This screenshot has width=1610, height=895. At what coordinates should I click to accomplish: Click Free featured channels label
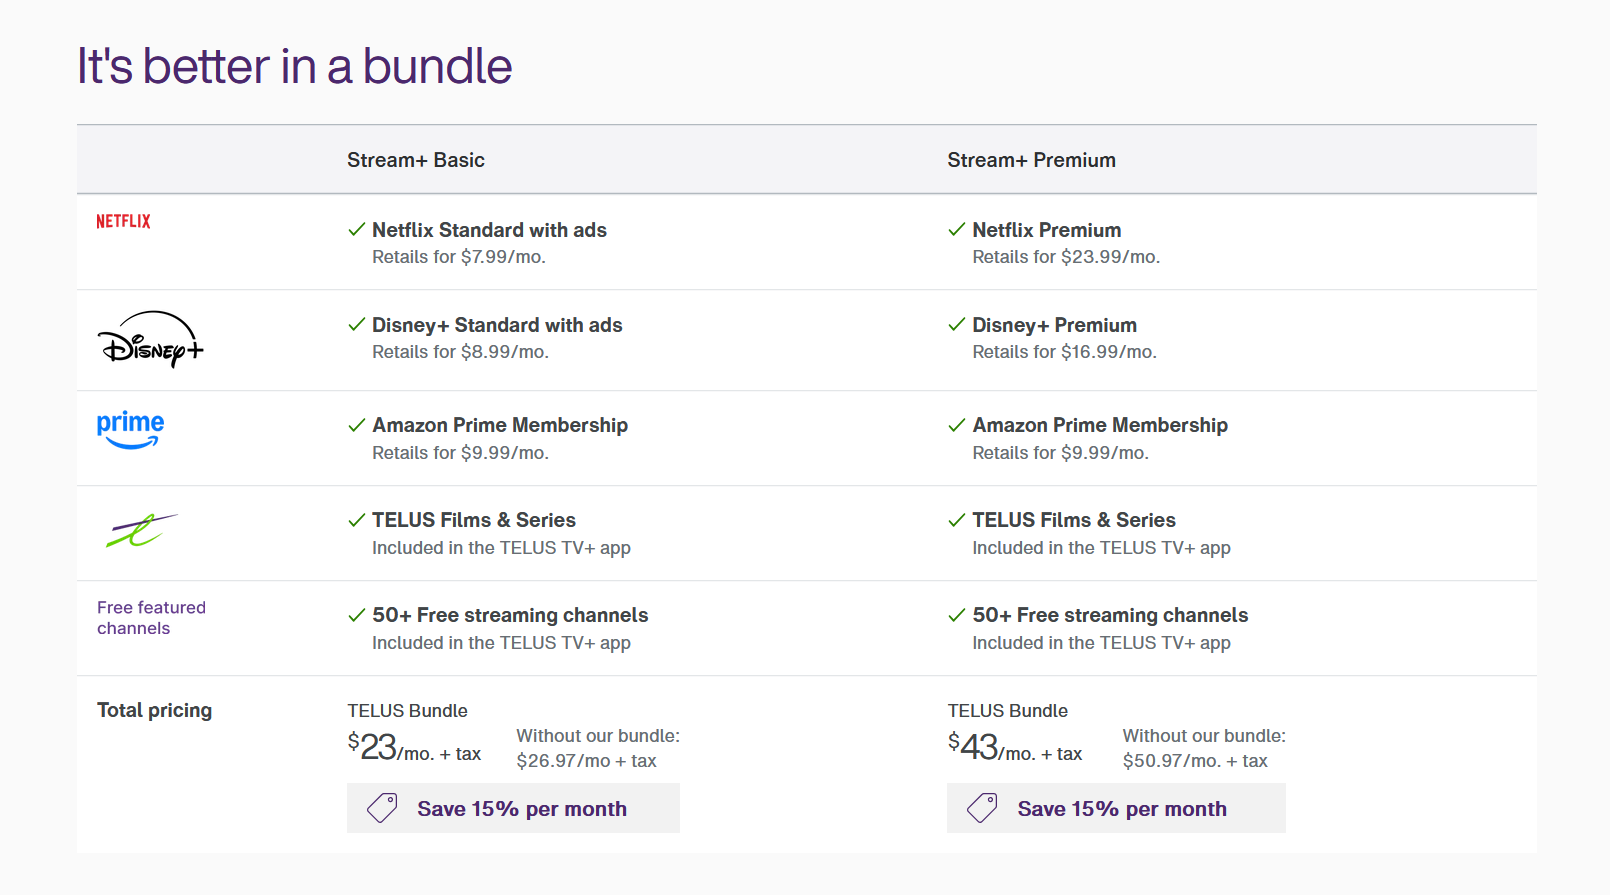click(151, 618)
